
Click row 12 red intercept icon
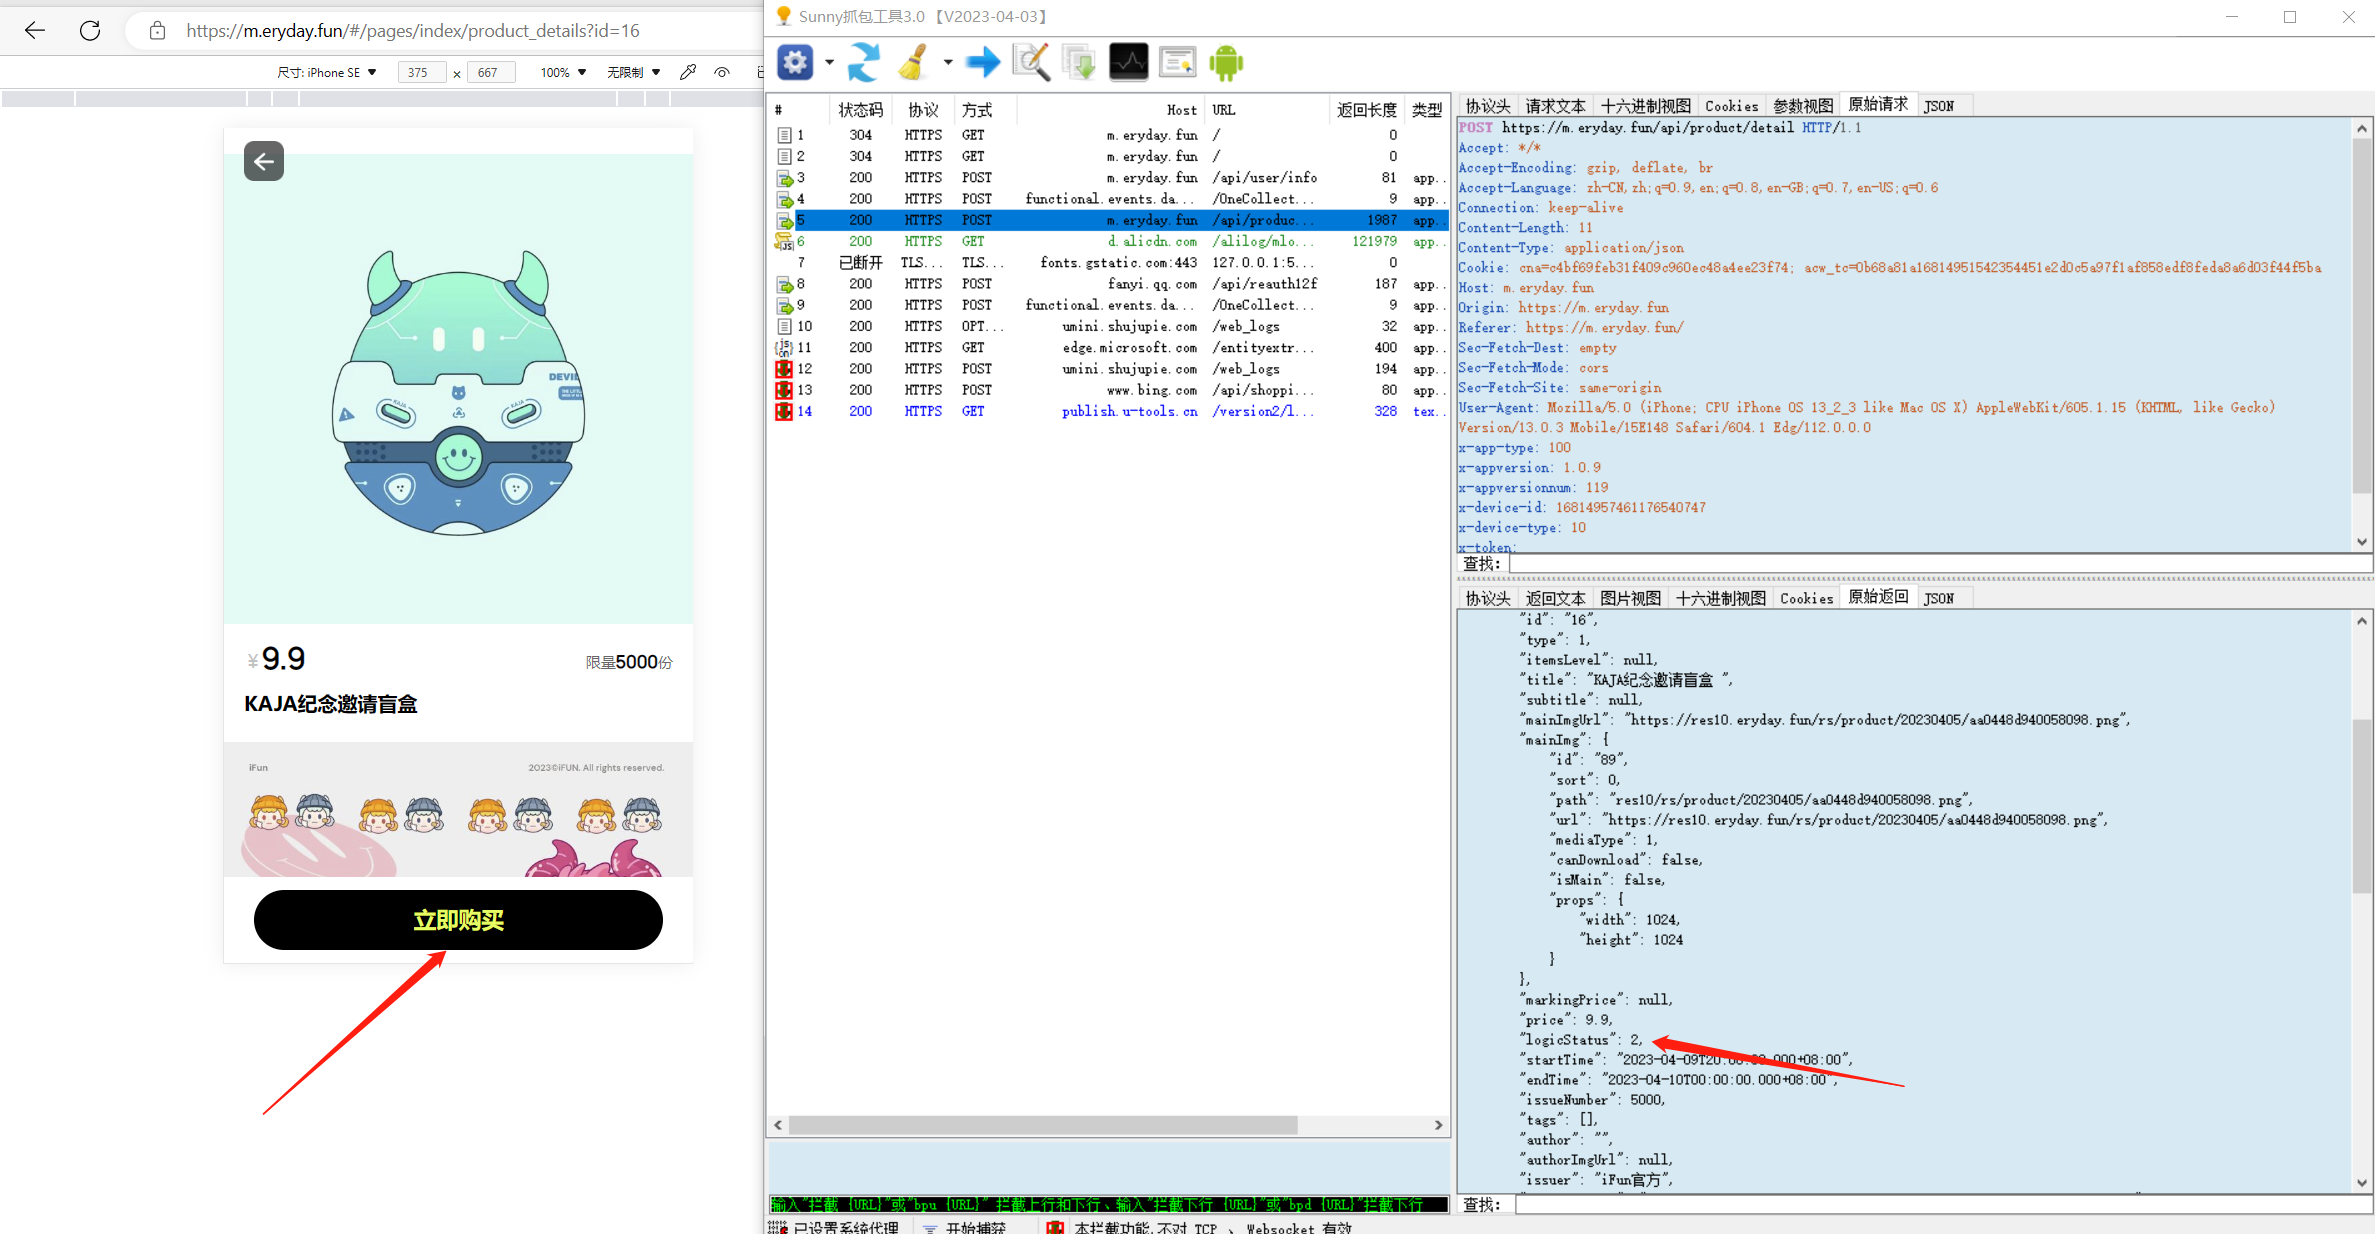(784, 369)
